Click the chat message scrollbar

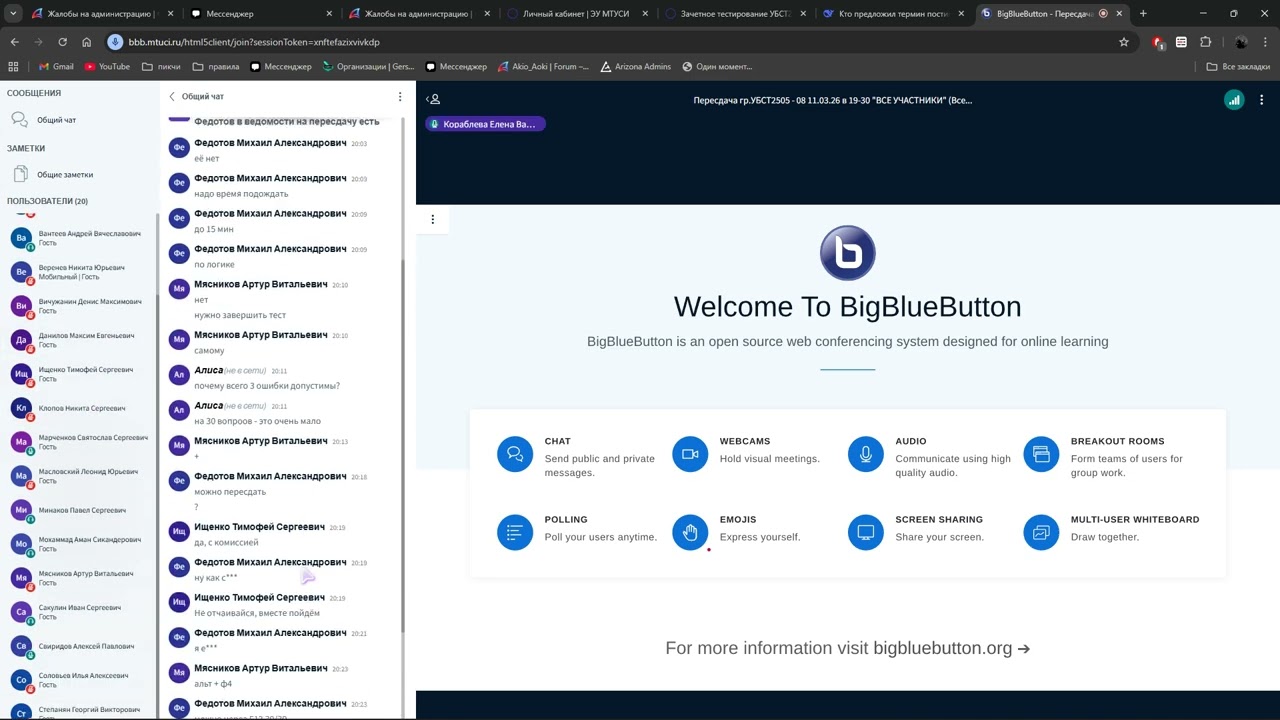pos(403,445)
